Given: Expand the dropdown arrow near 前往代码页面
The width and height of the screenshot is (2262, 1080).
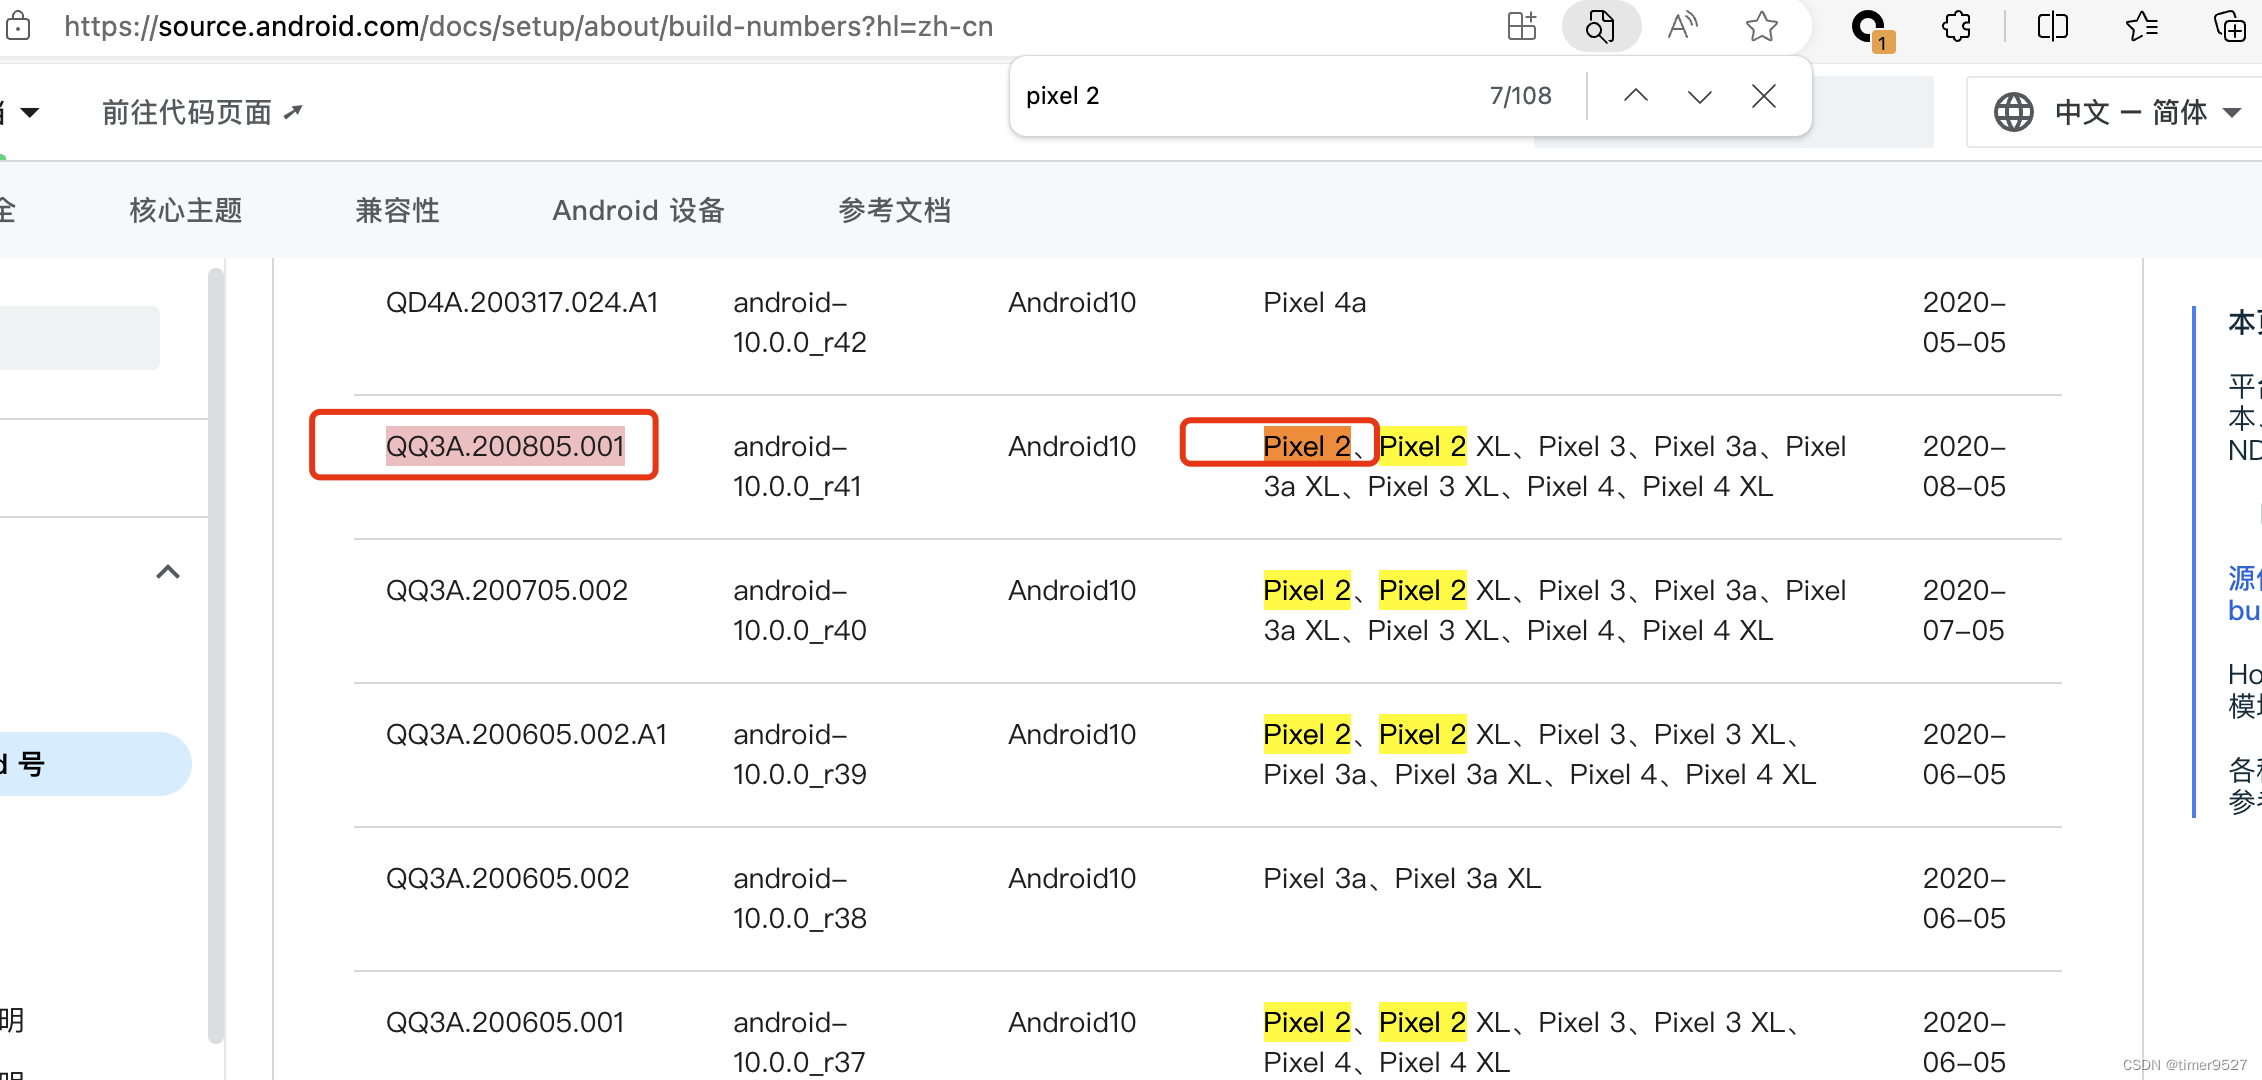Looking at the screenshot, I should point(30,112).
